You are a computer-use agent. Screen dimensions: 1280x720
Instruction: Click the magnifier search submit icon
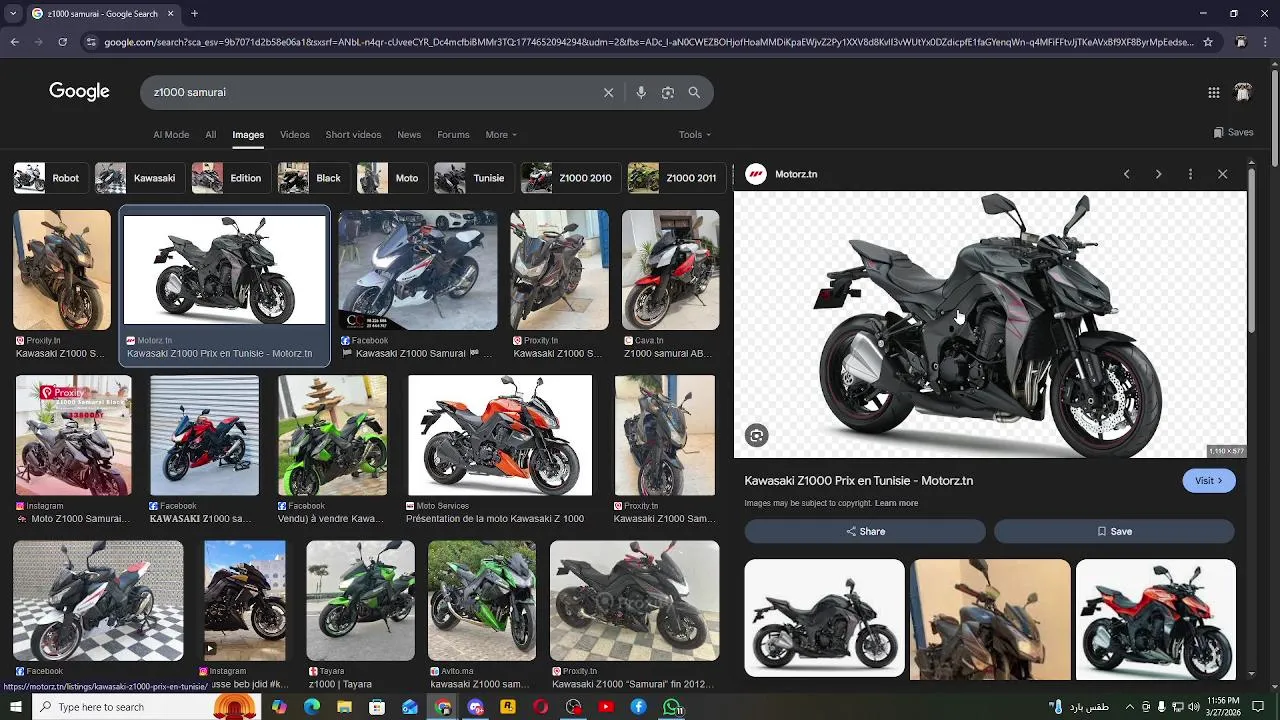(694, 92)
